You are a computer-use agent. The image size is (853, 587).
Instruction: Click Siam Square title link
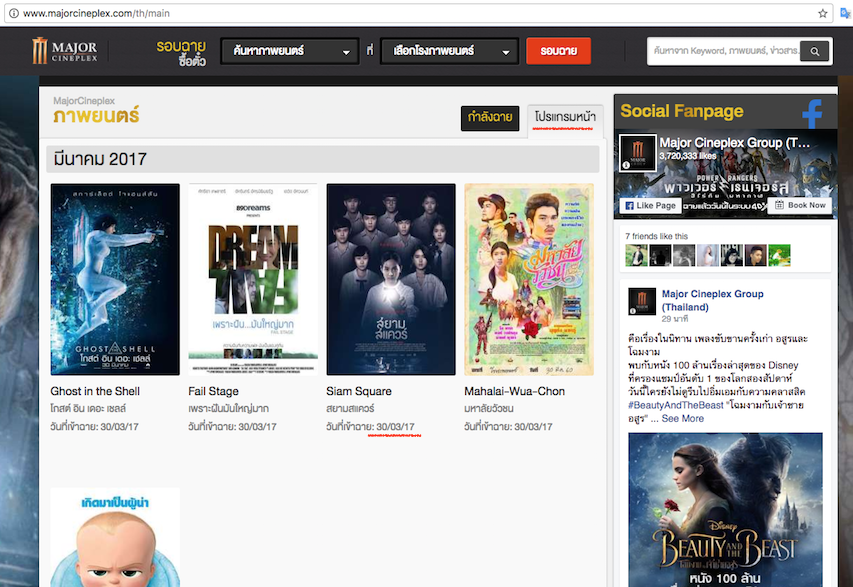point(359,391)
